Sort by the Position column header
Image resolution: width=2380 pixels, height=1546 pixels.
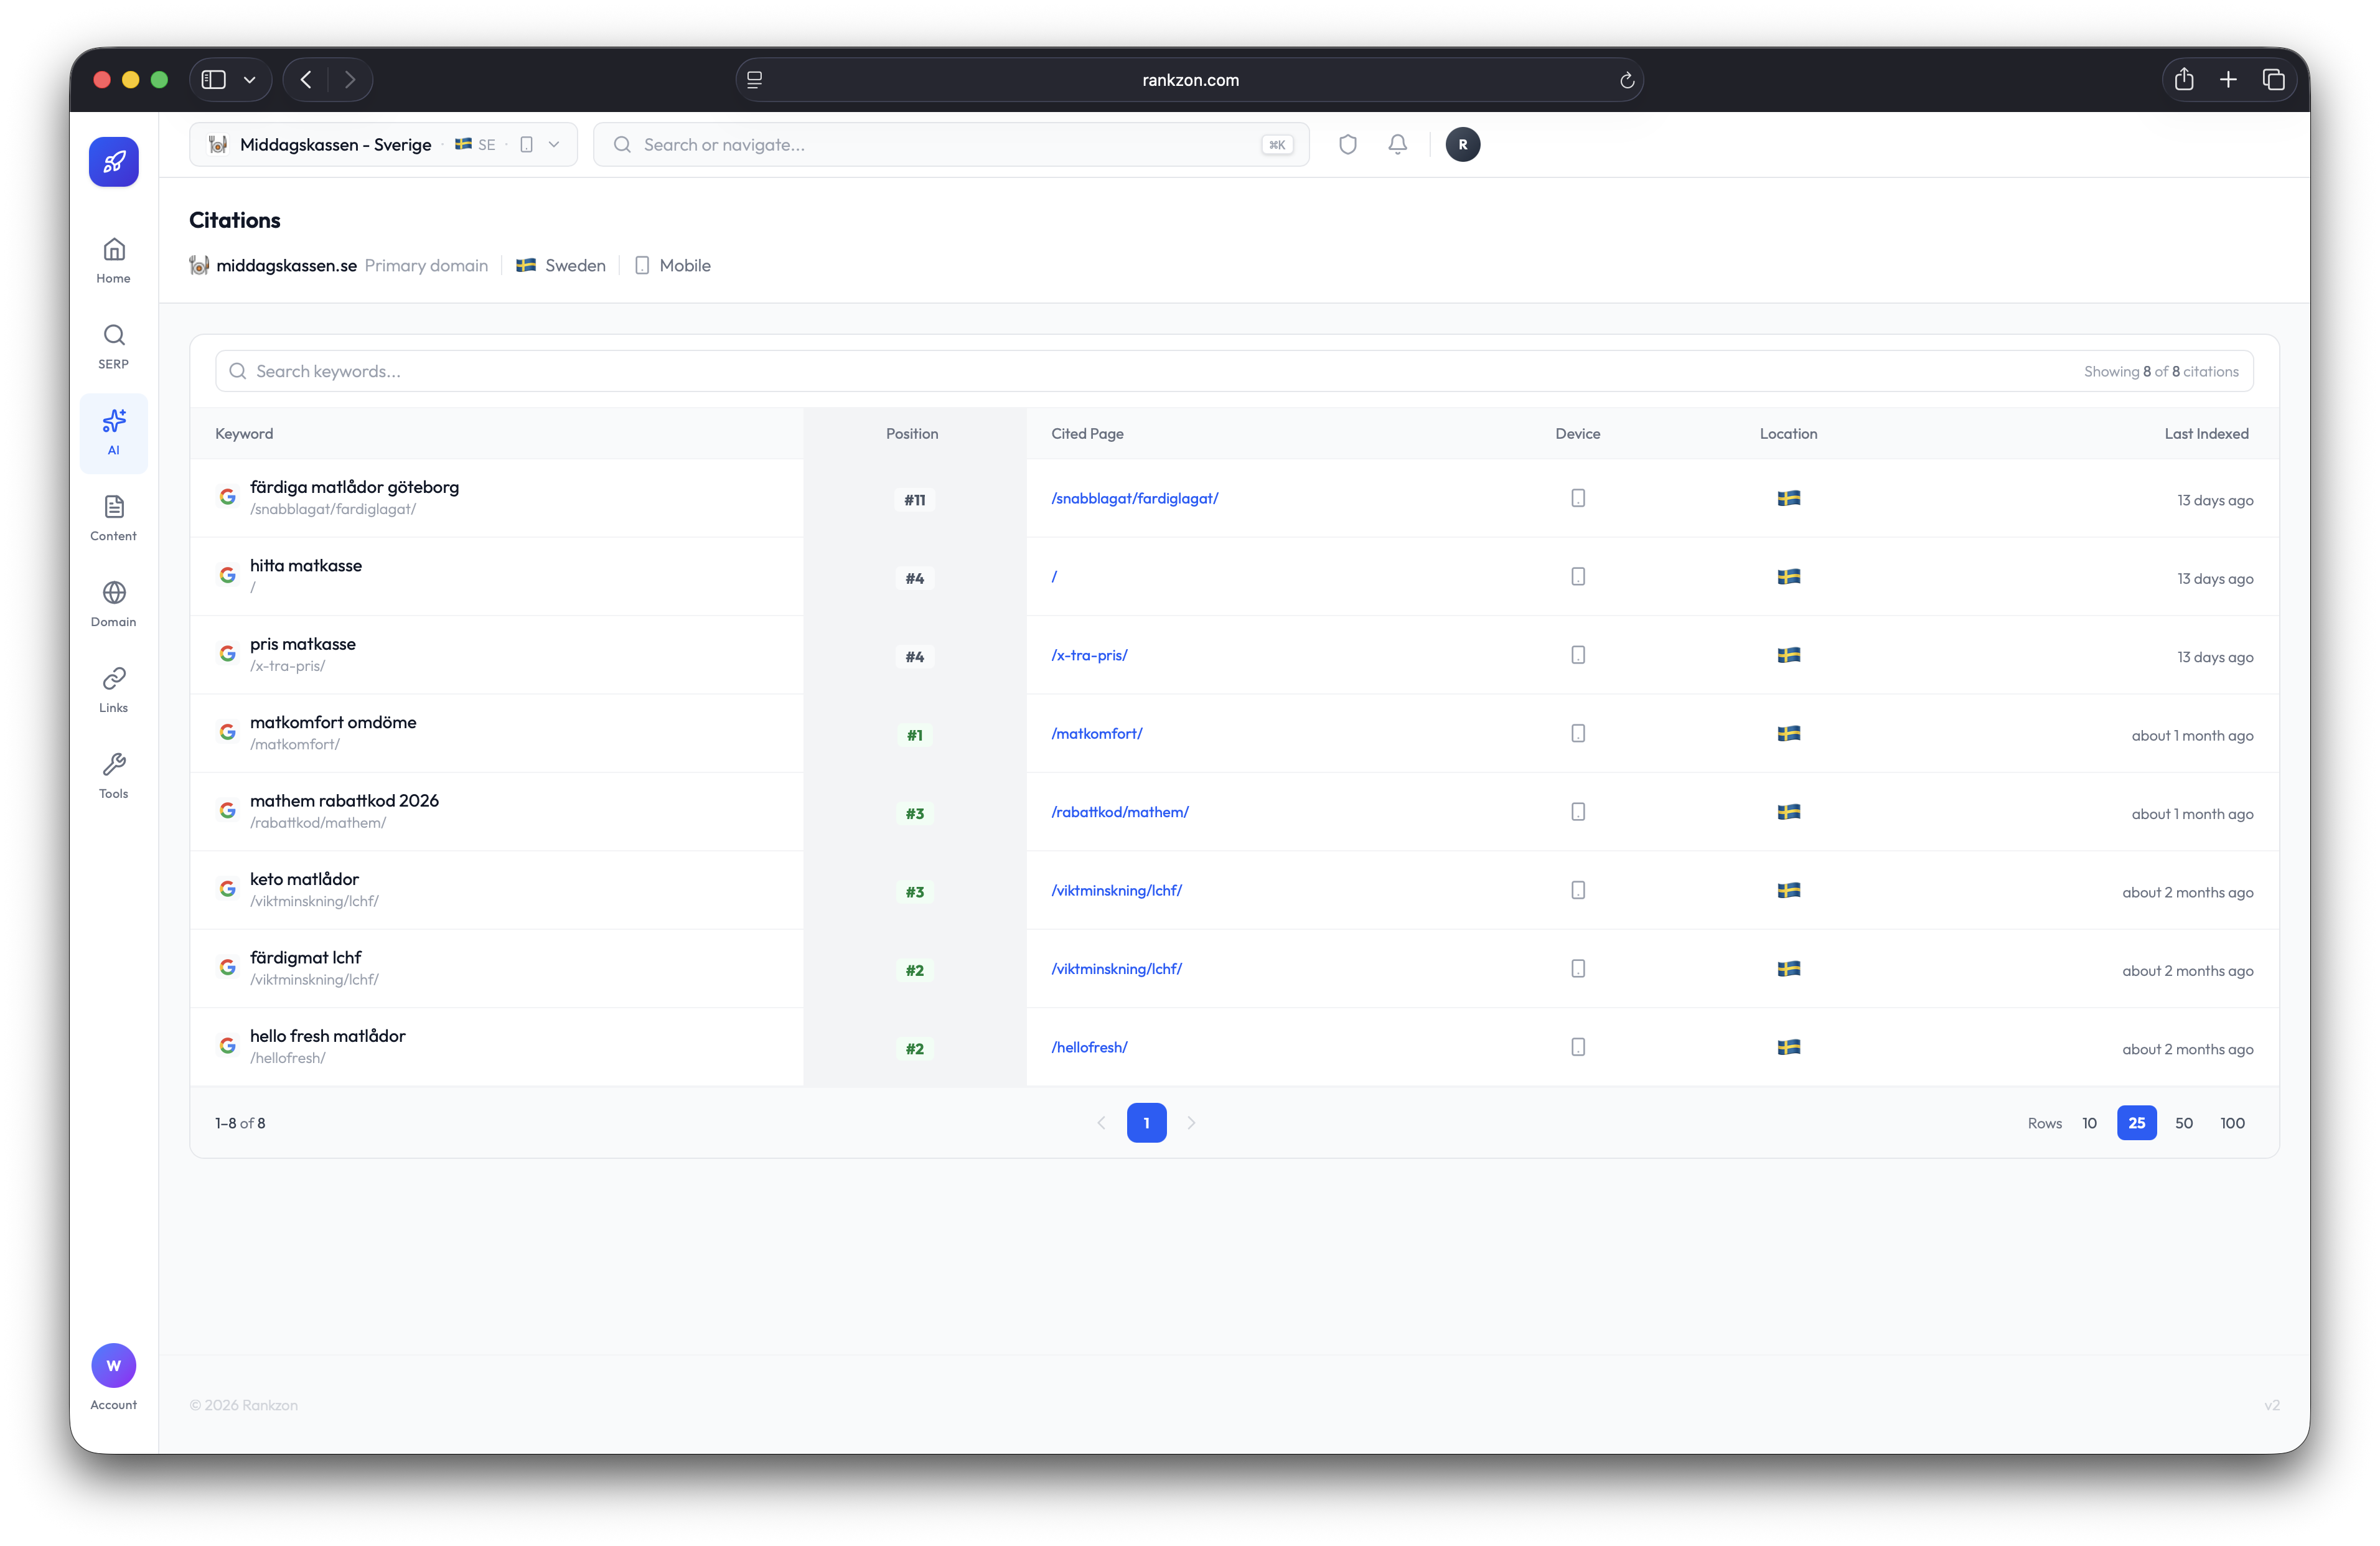(x=911, y=434)
